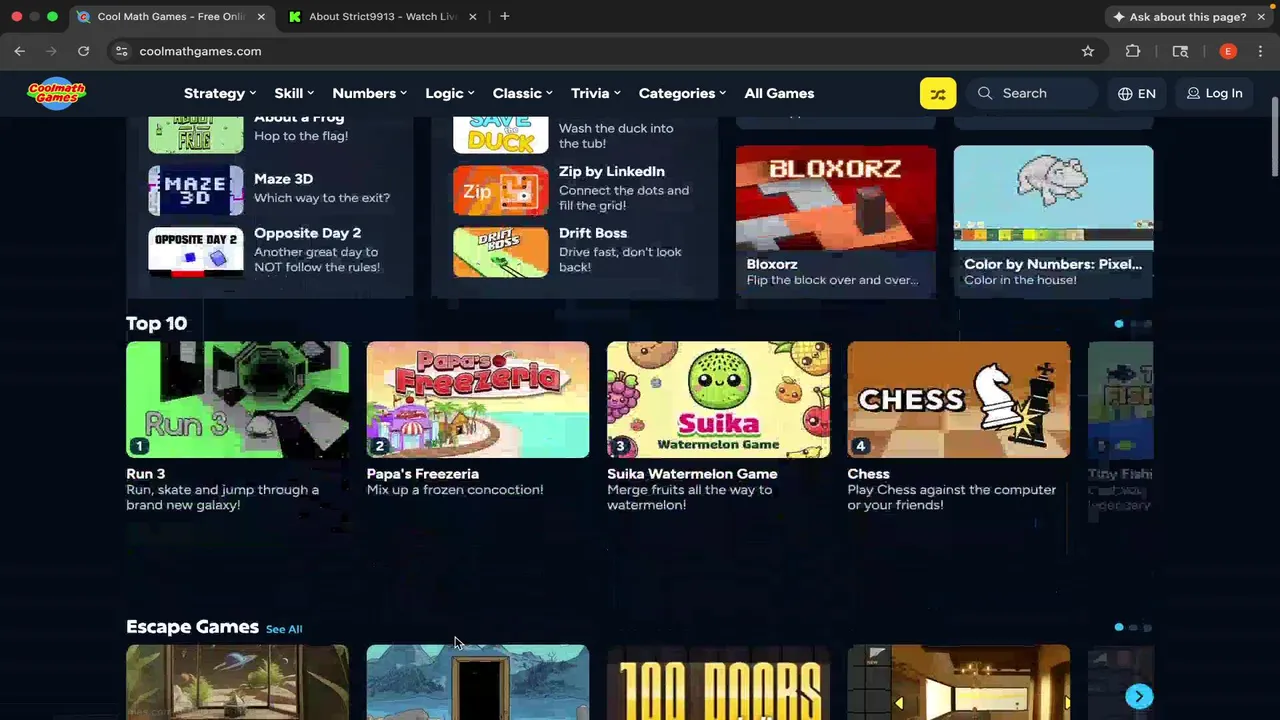Expand the Categories menu

pyautogui.click(x=683, y=93)
